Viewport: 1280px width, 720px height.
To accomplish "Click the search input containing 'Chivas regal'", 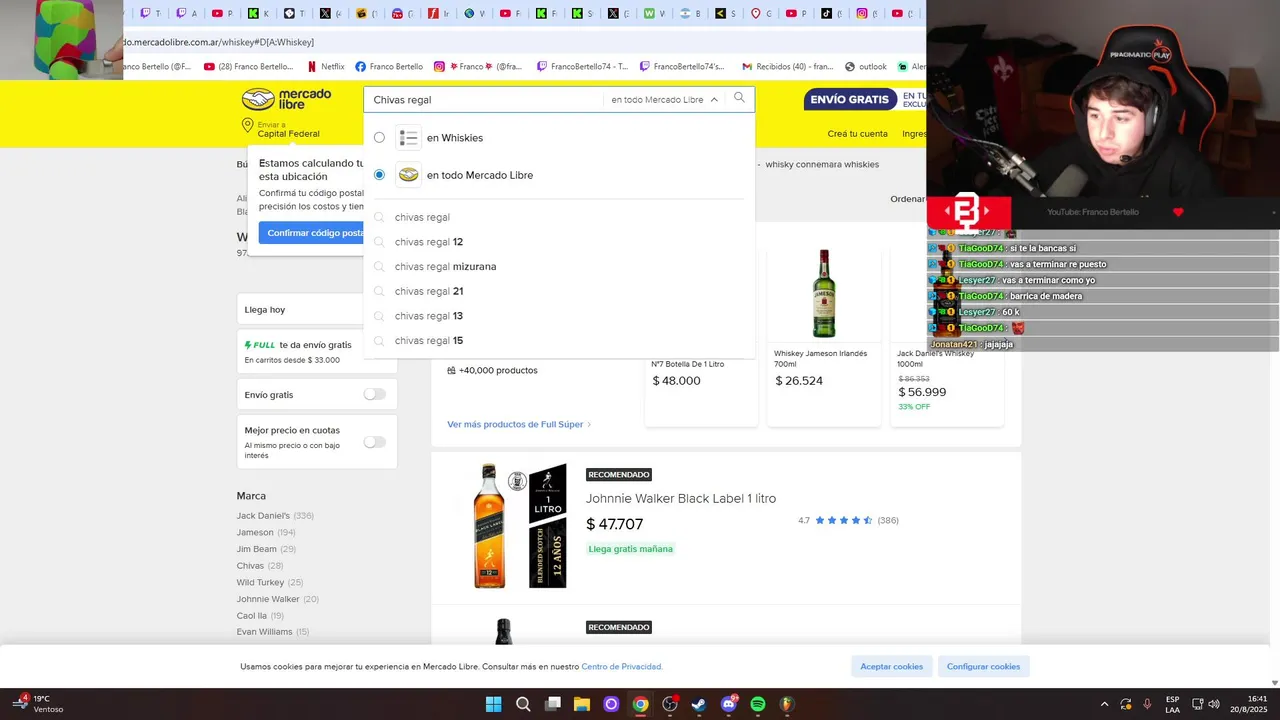I will (x=485, y=100).
